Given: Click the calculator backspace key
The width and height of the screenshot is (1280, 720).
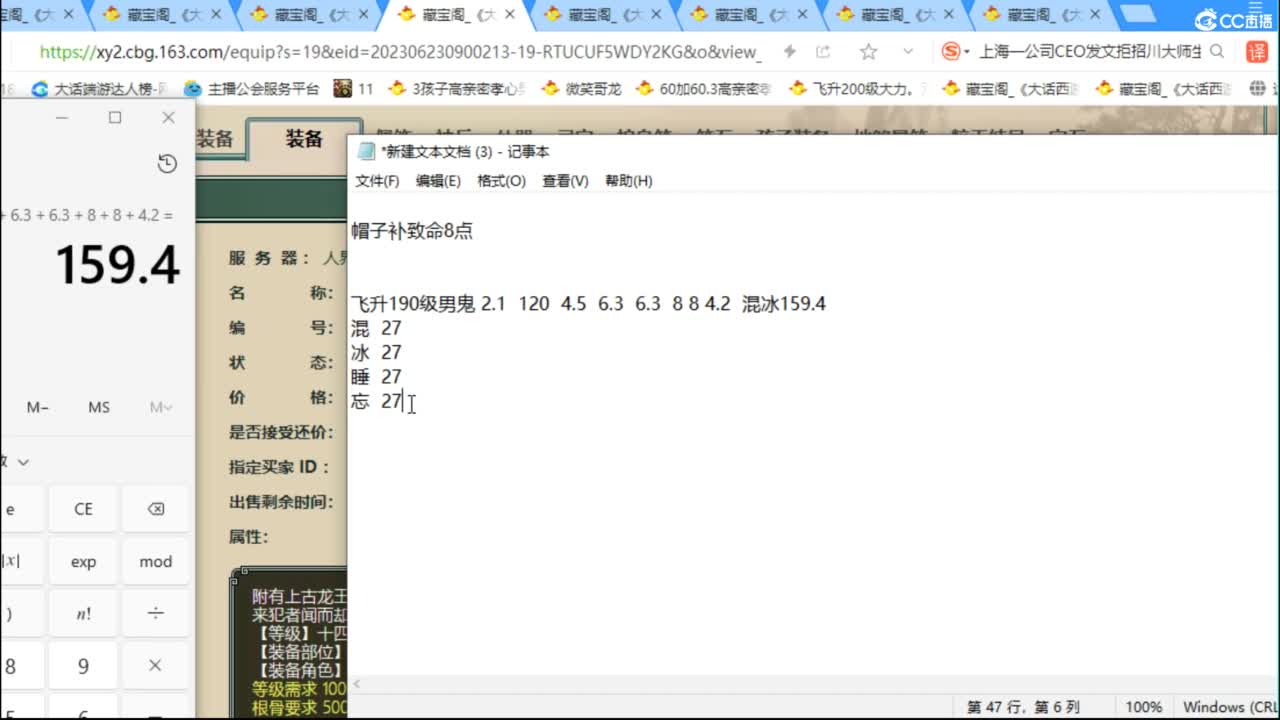Looking at the screenshot, I should tap(156, 509).
